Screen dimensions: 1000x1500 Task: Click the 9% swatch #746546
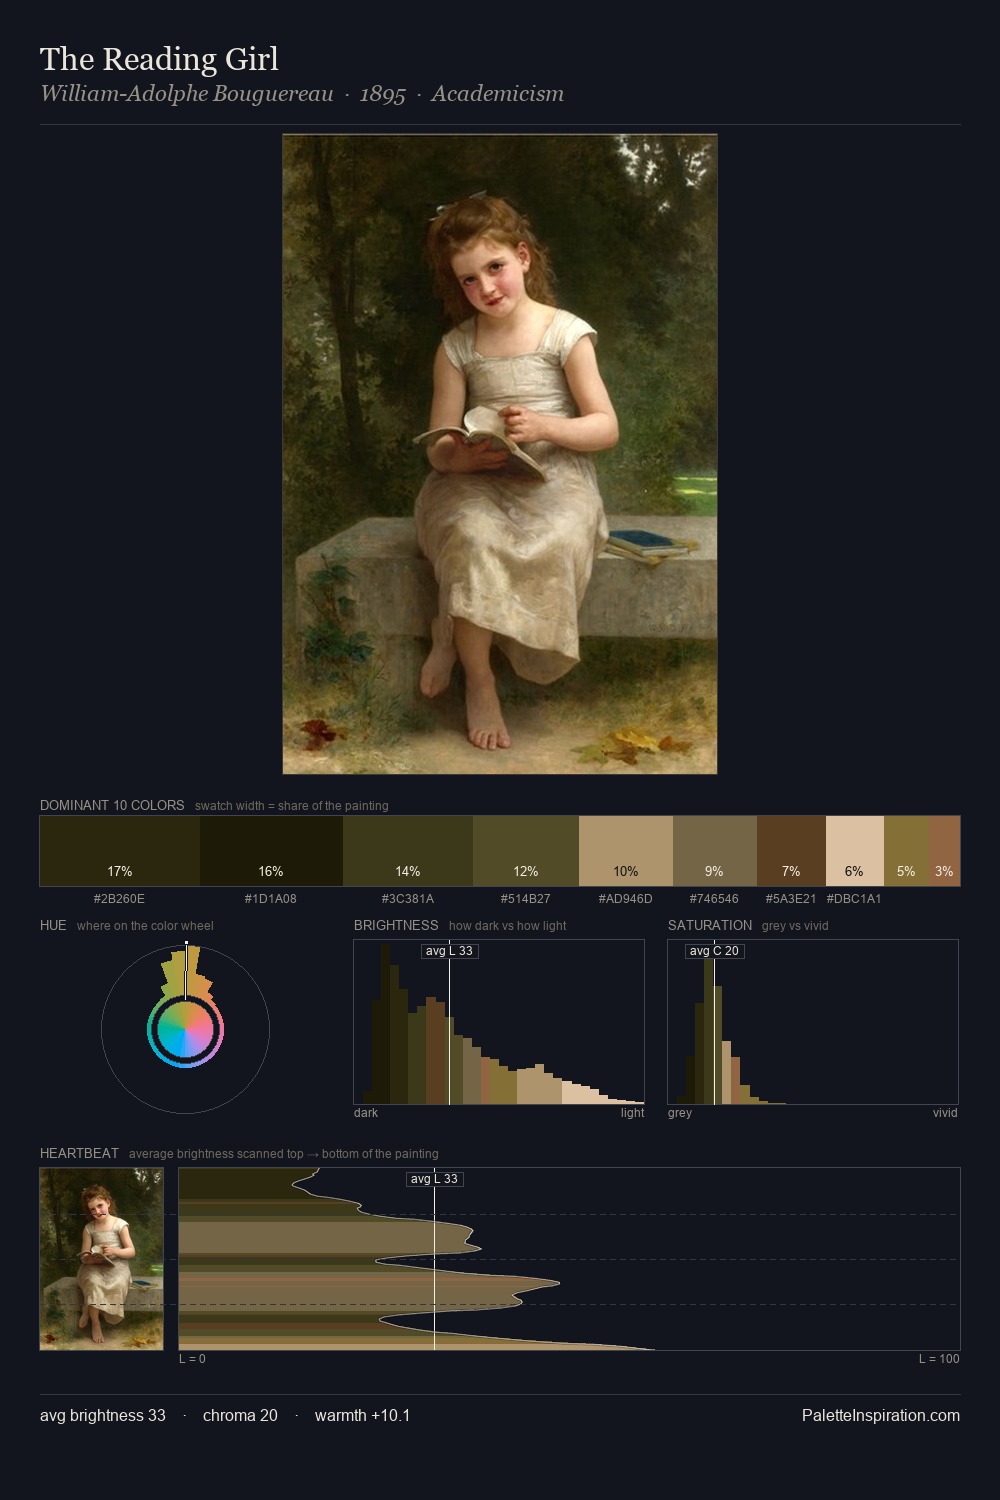[x=715, y=851]
